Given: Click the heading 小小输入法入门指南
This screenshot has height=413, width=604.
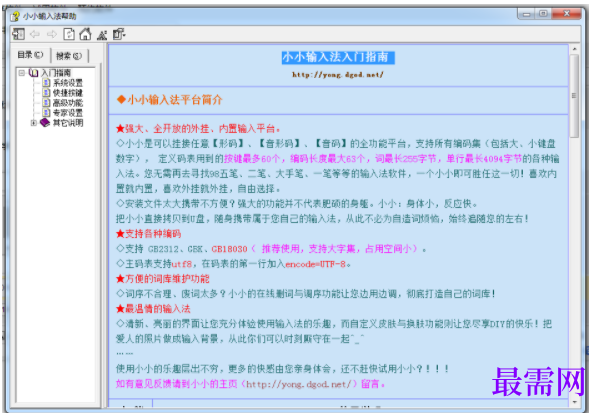Looking at the screenshot, I should pyautogui.click(x=338, y=57).
